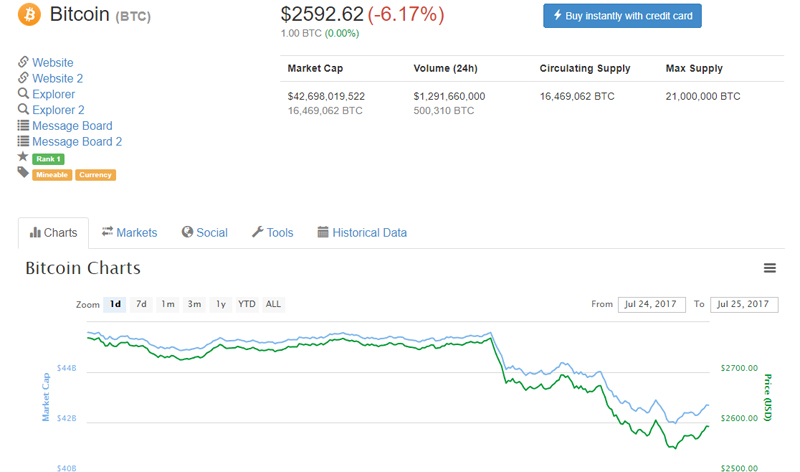800x472 pixels.
Task: Click the -6.17% change value
Action: pyautogui.click(x=406, y=14)
